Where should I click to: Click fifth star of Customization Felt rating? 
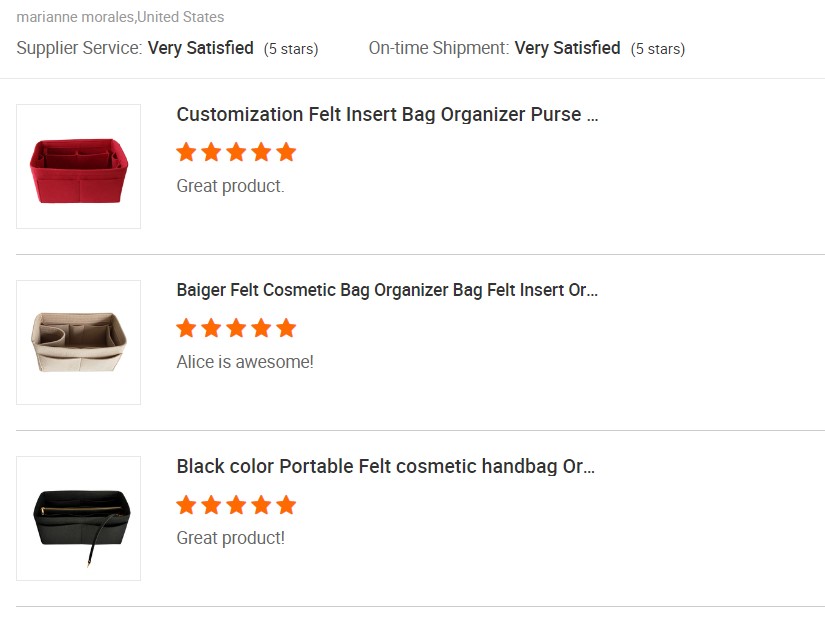click(x=286, y=152)
